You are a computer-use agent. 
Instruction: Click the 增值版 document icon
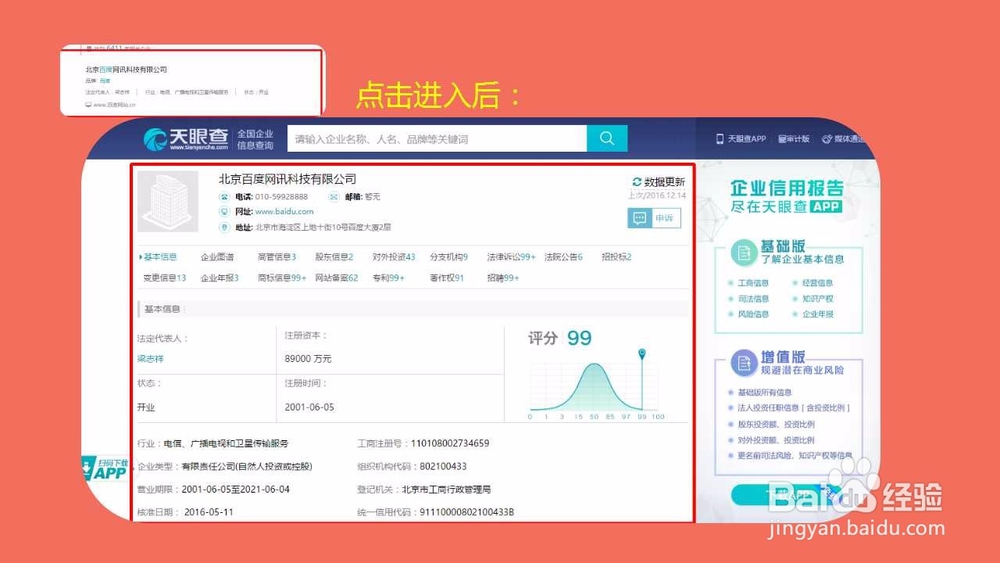(x=743, y=363)
